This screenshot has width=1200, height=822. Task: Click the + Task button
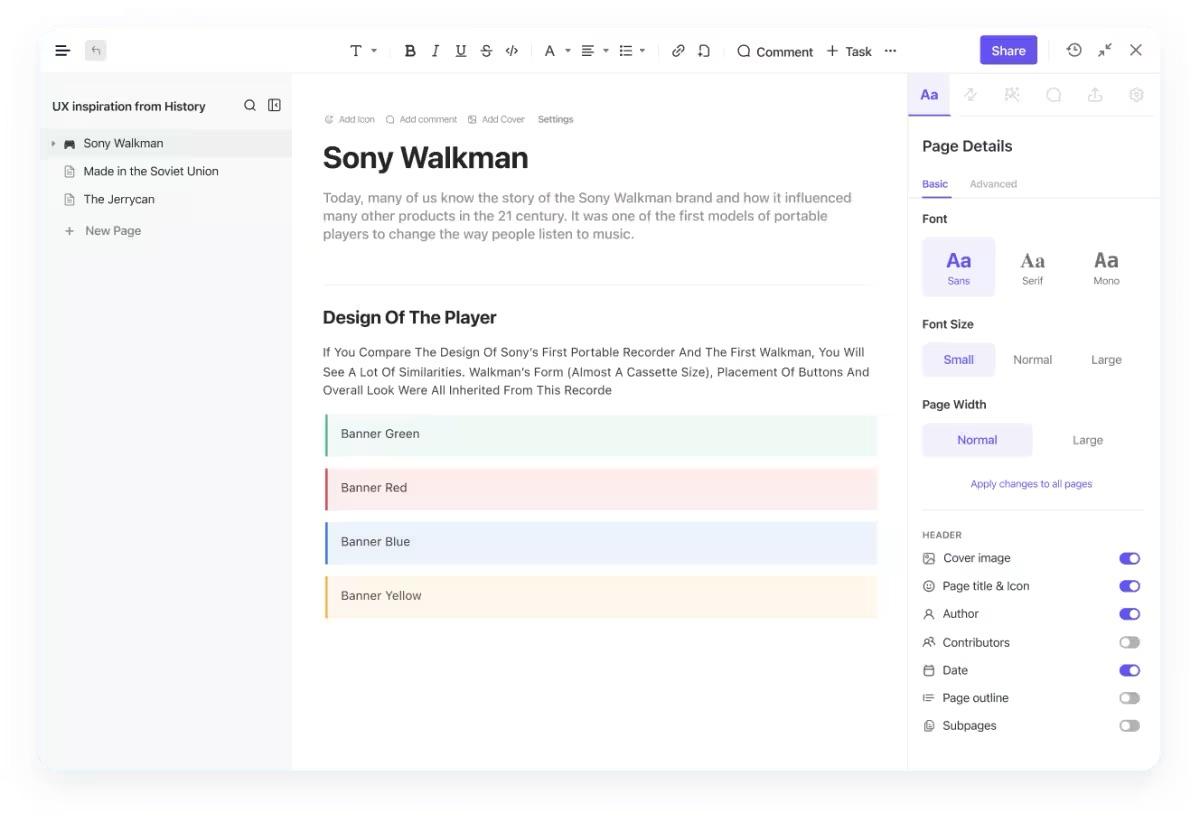pos(849,51)
